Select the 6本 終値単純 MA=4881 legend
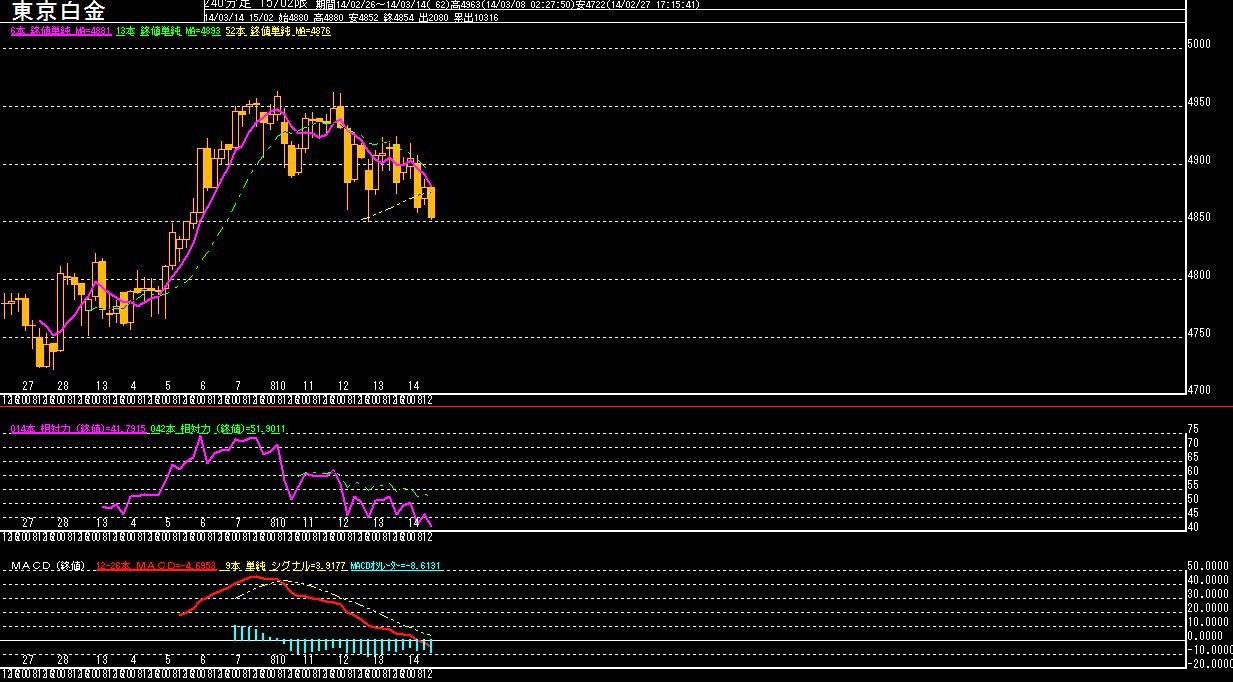This screenshot has width=1233, height=682. pyautogui.click(x=60, y=32)
